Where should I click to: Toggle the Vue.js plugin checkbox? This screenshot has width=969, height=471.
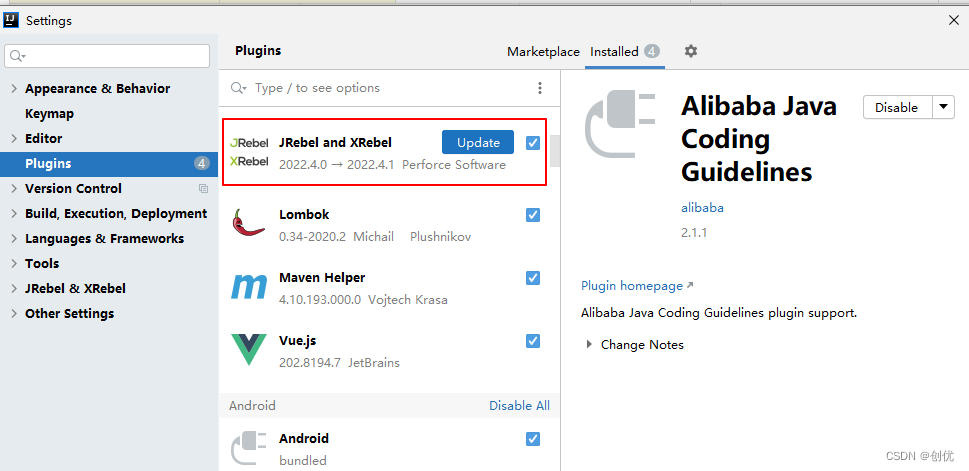tap(533, 341)
